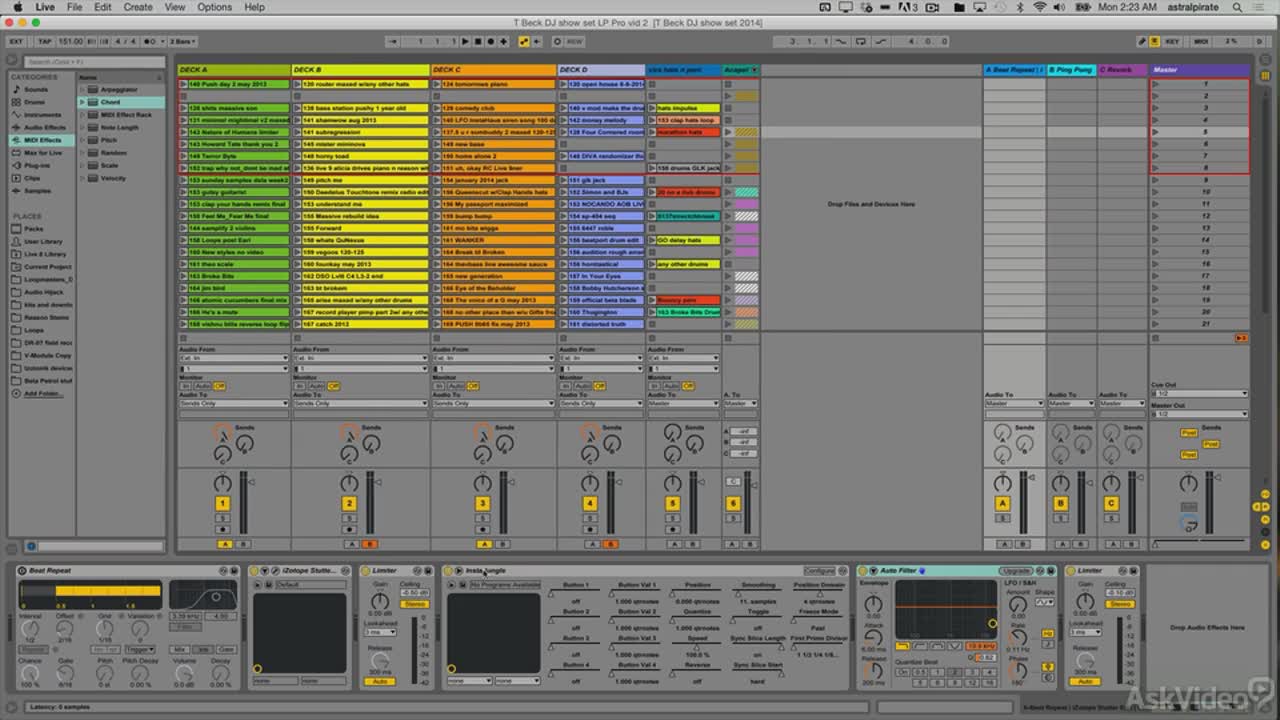Click the transport Stop button
This screenshot has width=1280, height=720.
tap(477, 41)
